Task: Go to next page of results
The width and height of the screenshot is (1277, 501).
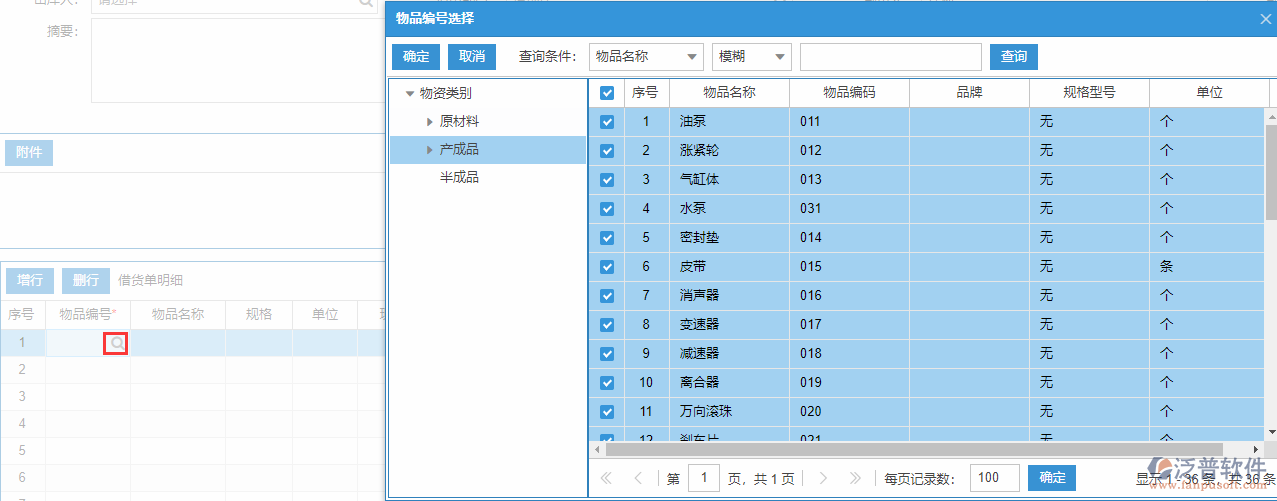Action: [822, 479]
